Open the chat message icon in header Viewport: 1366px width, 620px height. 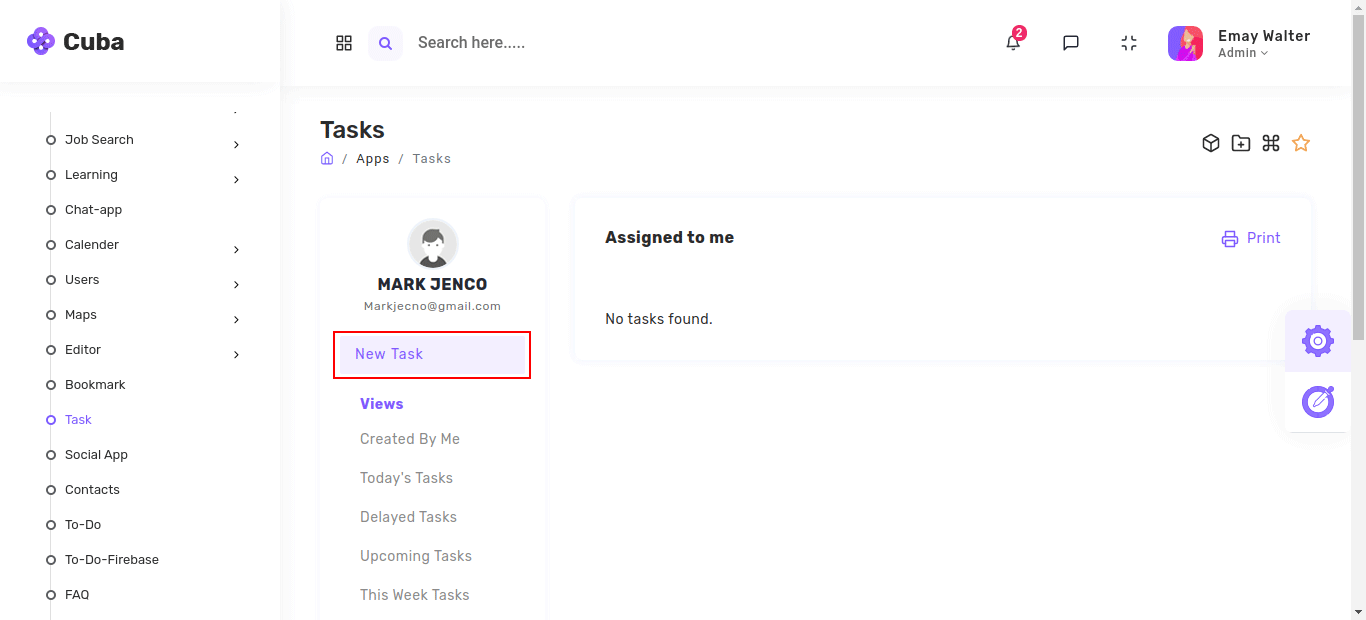coord(1071,43)
